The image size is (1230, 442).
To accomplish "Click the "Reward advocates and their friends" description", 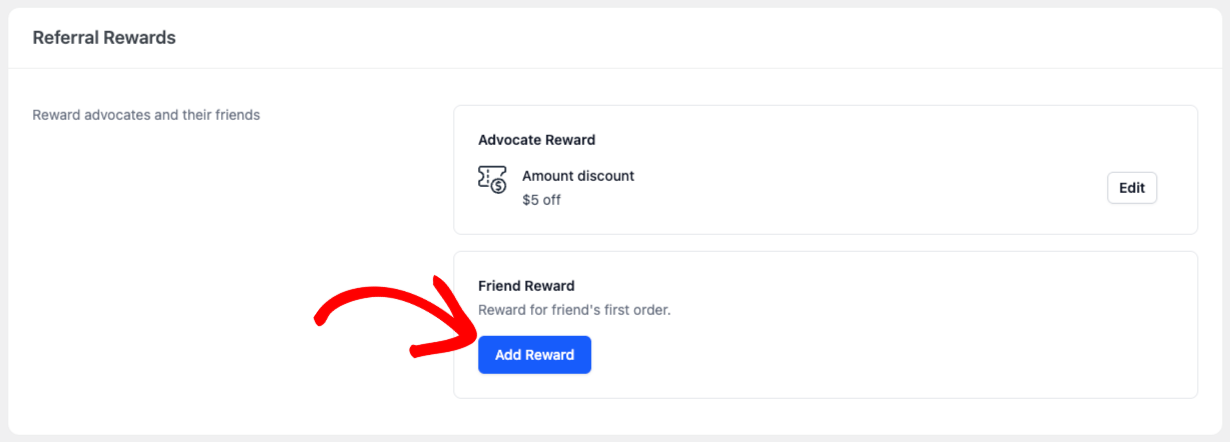I will click(146, 115).
